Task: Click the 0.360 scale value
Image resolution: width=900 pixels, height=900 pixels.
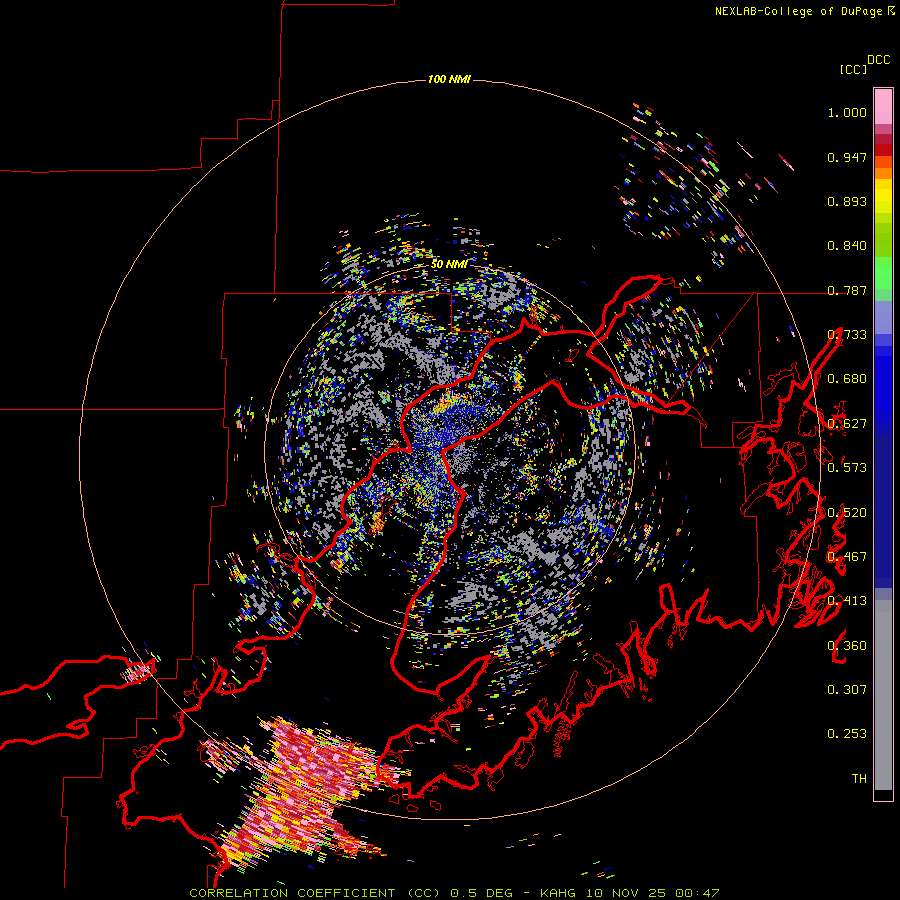Action: point(847,646)
